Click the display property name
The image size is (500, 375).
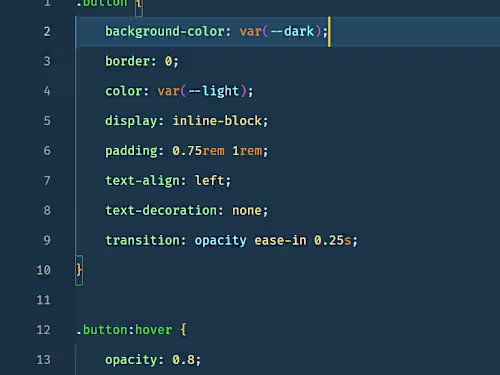[x=131, y=121]
